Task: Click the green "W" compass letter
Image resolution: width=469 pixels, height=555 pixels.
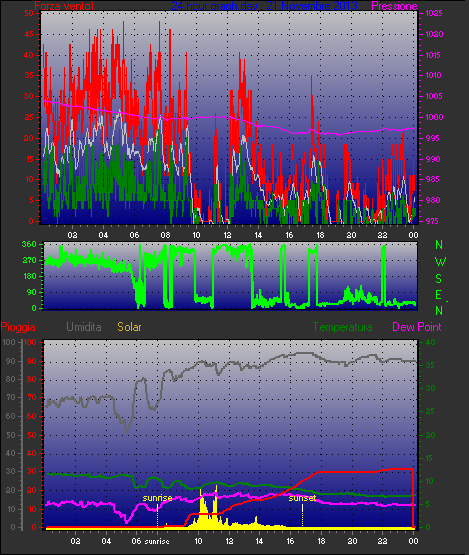Action: [x=440, y=262]
